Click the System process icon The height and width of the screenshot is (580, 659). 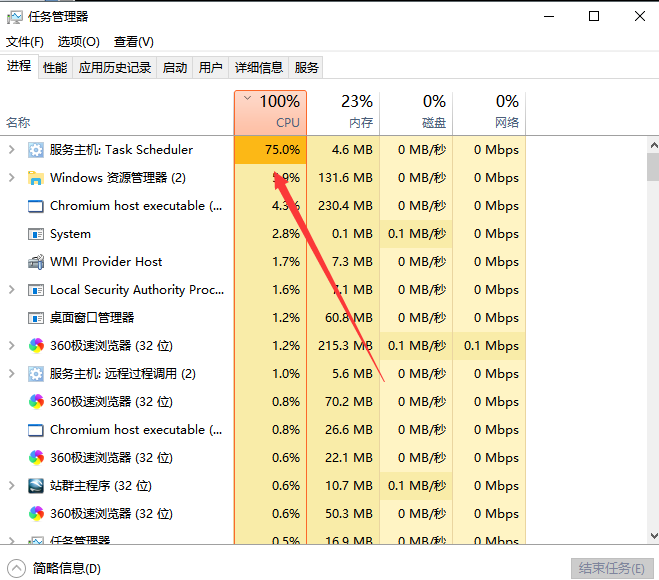tap(36, 234)
